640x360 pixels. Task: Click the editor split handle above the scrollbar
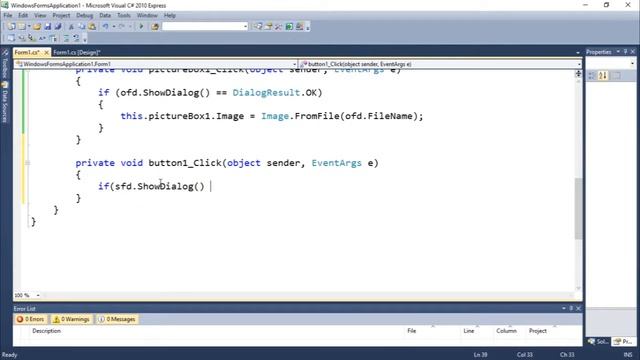click(x=578, y=73)
